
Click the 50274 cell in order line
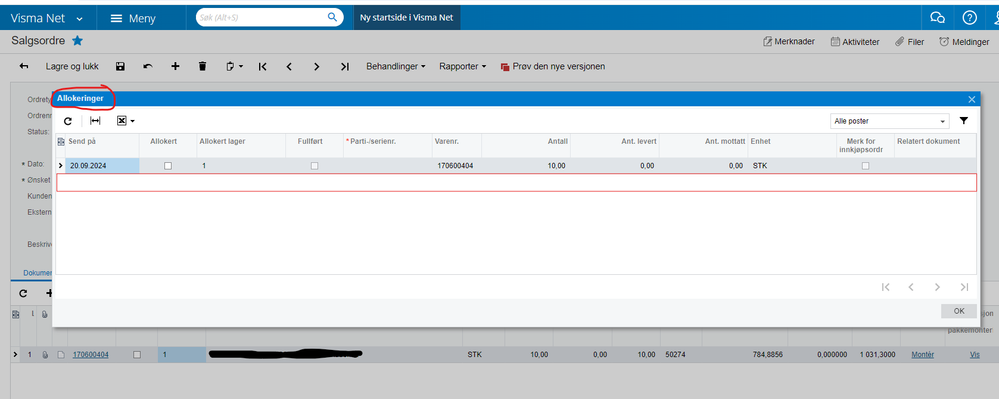675,355
